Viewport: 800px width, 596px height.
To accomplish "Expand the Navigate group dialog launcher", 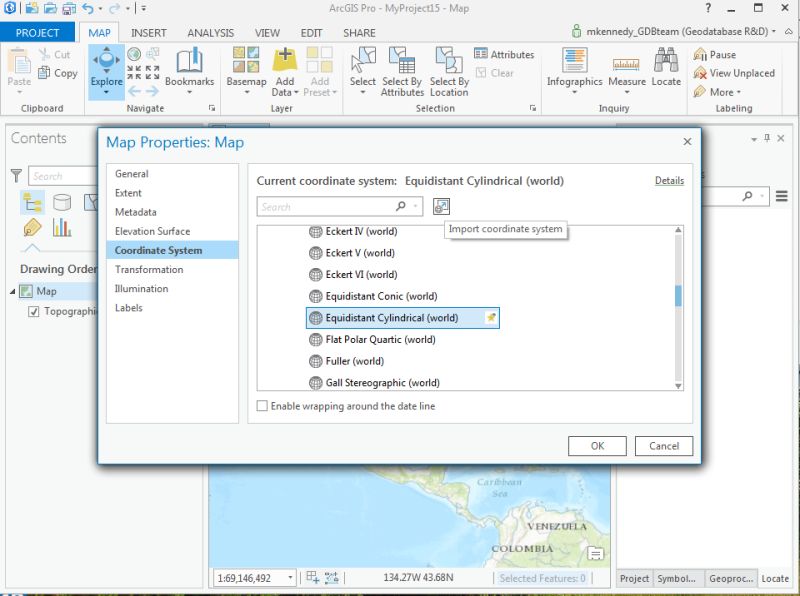I will (x=212, y=108).
